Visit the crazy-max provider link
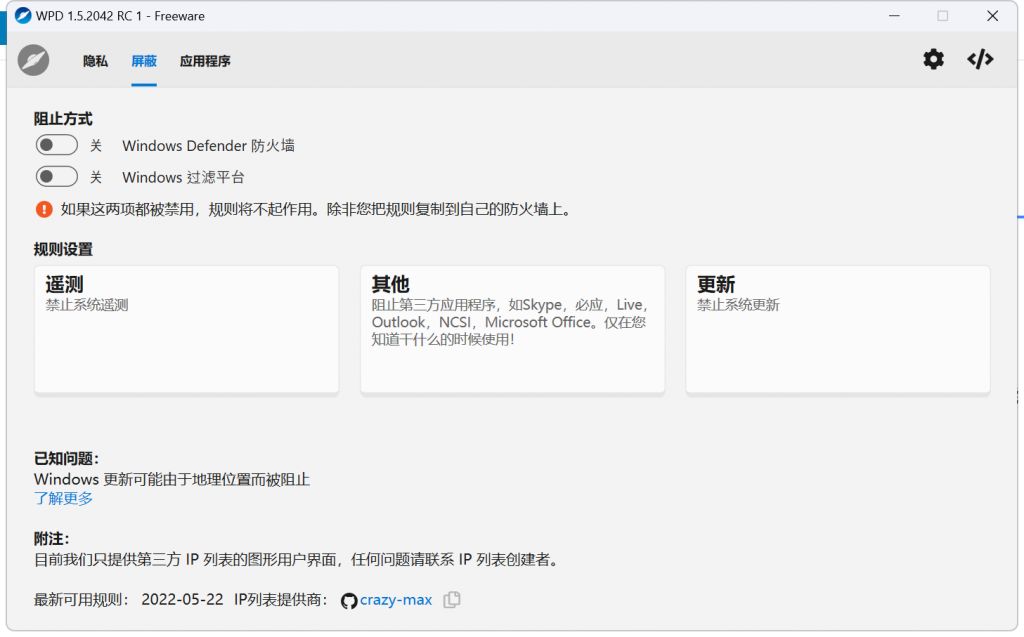The image size is (1024, 637). [x=396, y=600]
